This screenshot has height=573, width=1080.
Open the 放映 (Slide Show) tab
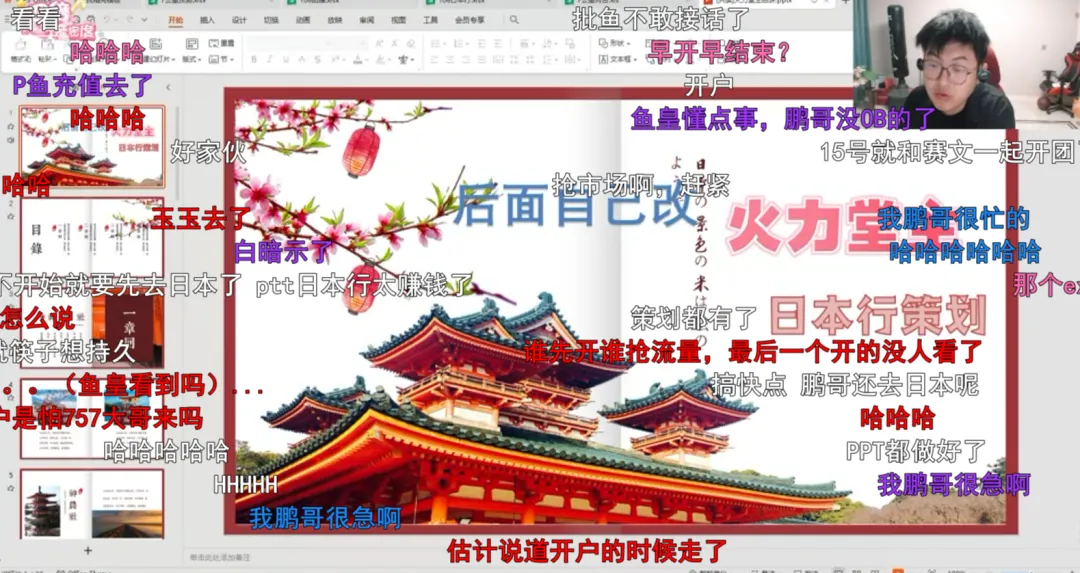click(335, 20)
